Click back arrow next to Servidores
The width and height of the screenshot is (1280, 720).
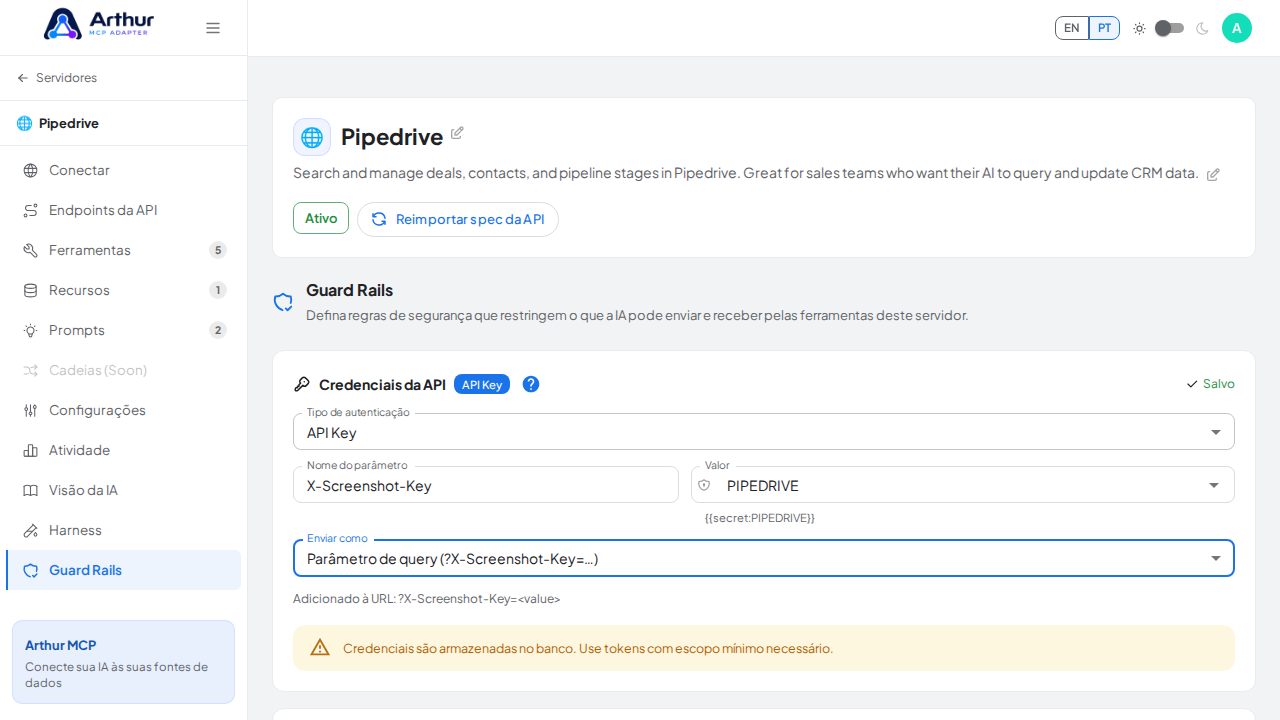23,78
